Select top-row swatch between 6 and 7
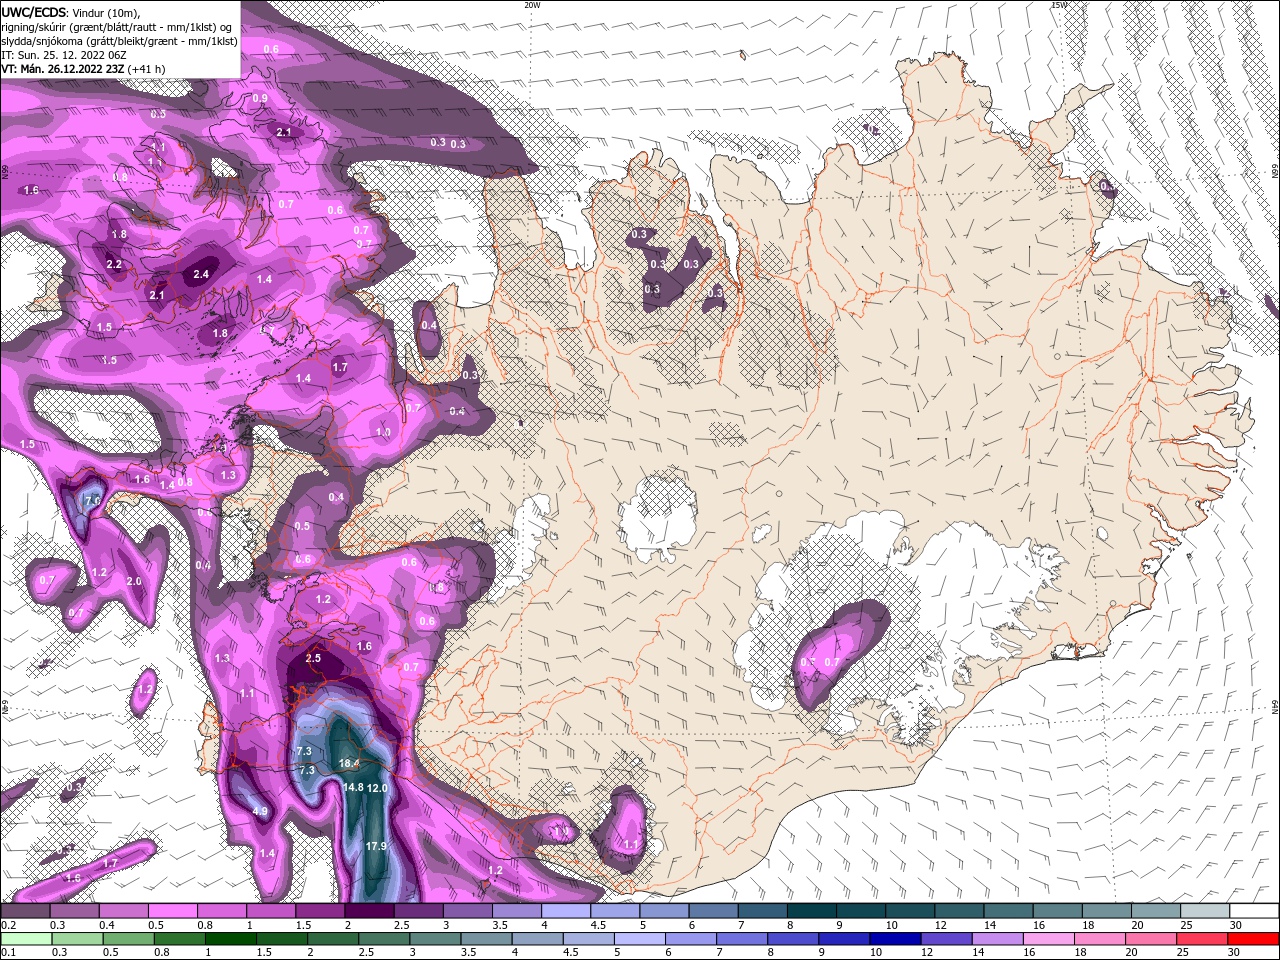This screenshot has height=960, width=1280. tap(713, 911)
